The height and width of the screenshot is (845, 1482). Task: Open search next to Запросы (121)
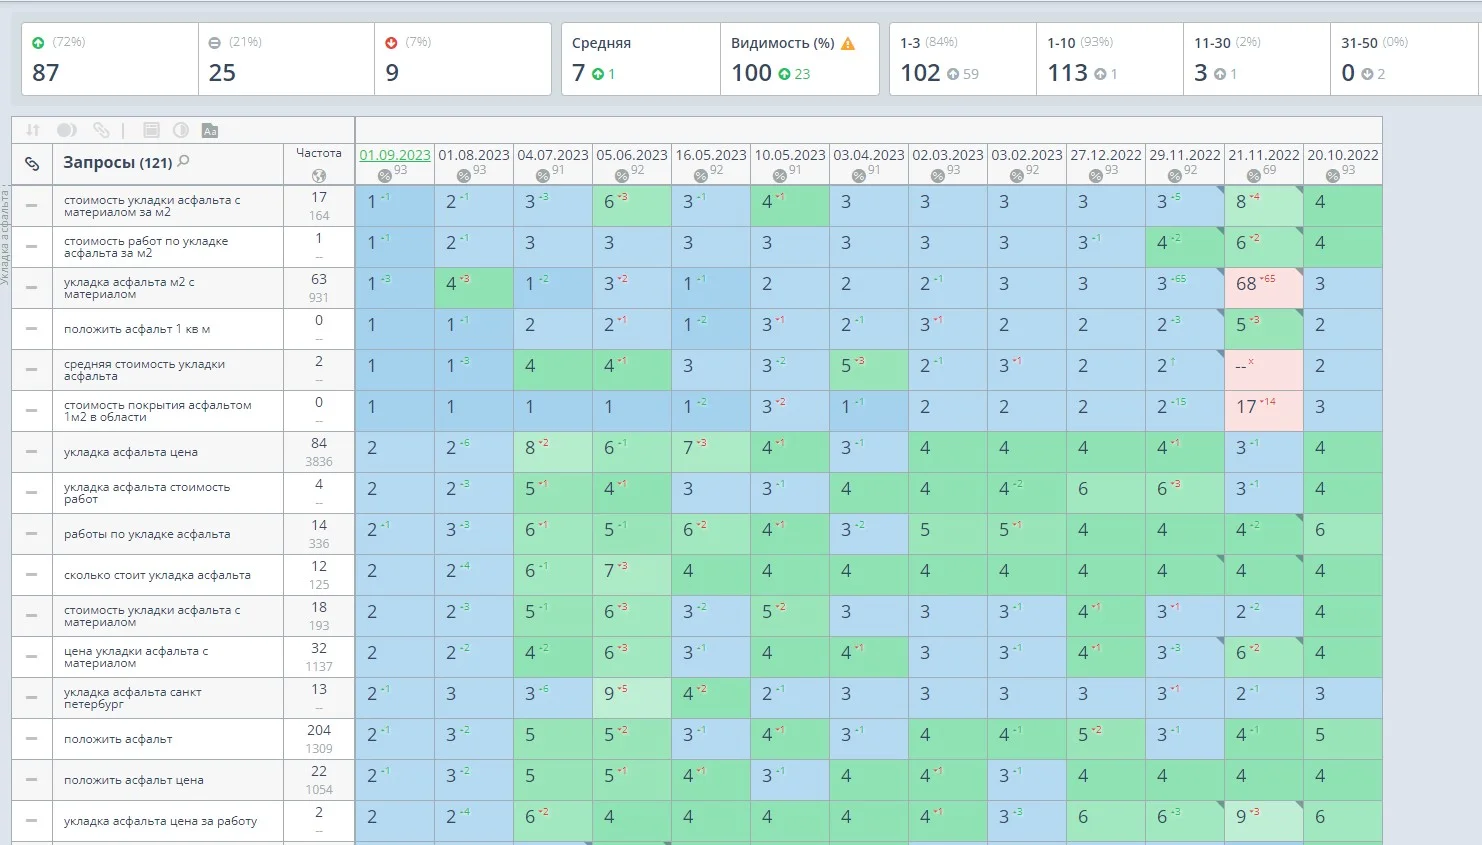point(183,161)
